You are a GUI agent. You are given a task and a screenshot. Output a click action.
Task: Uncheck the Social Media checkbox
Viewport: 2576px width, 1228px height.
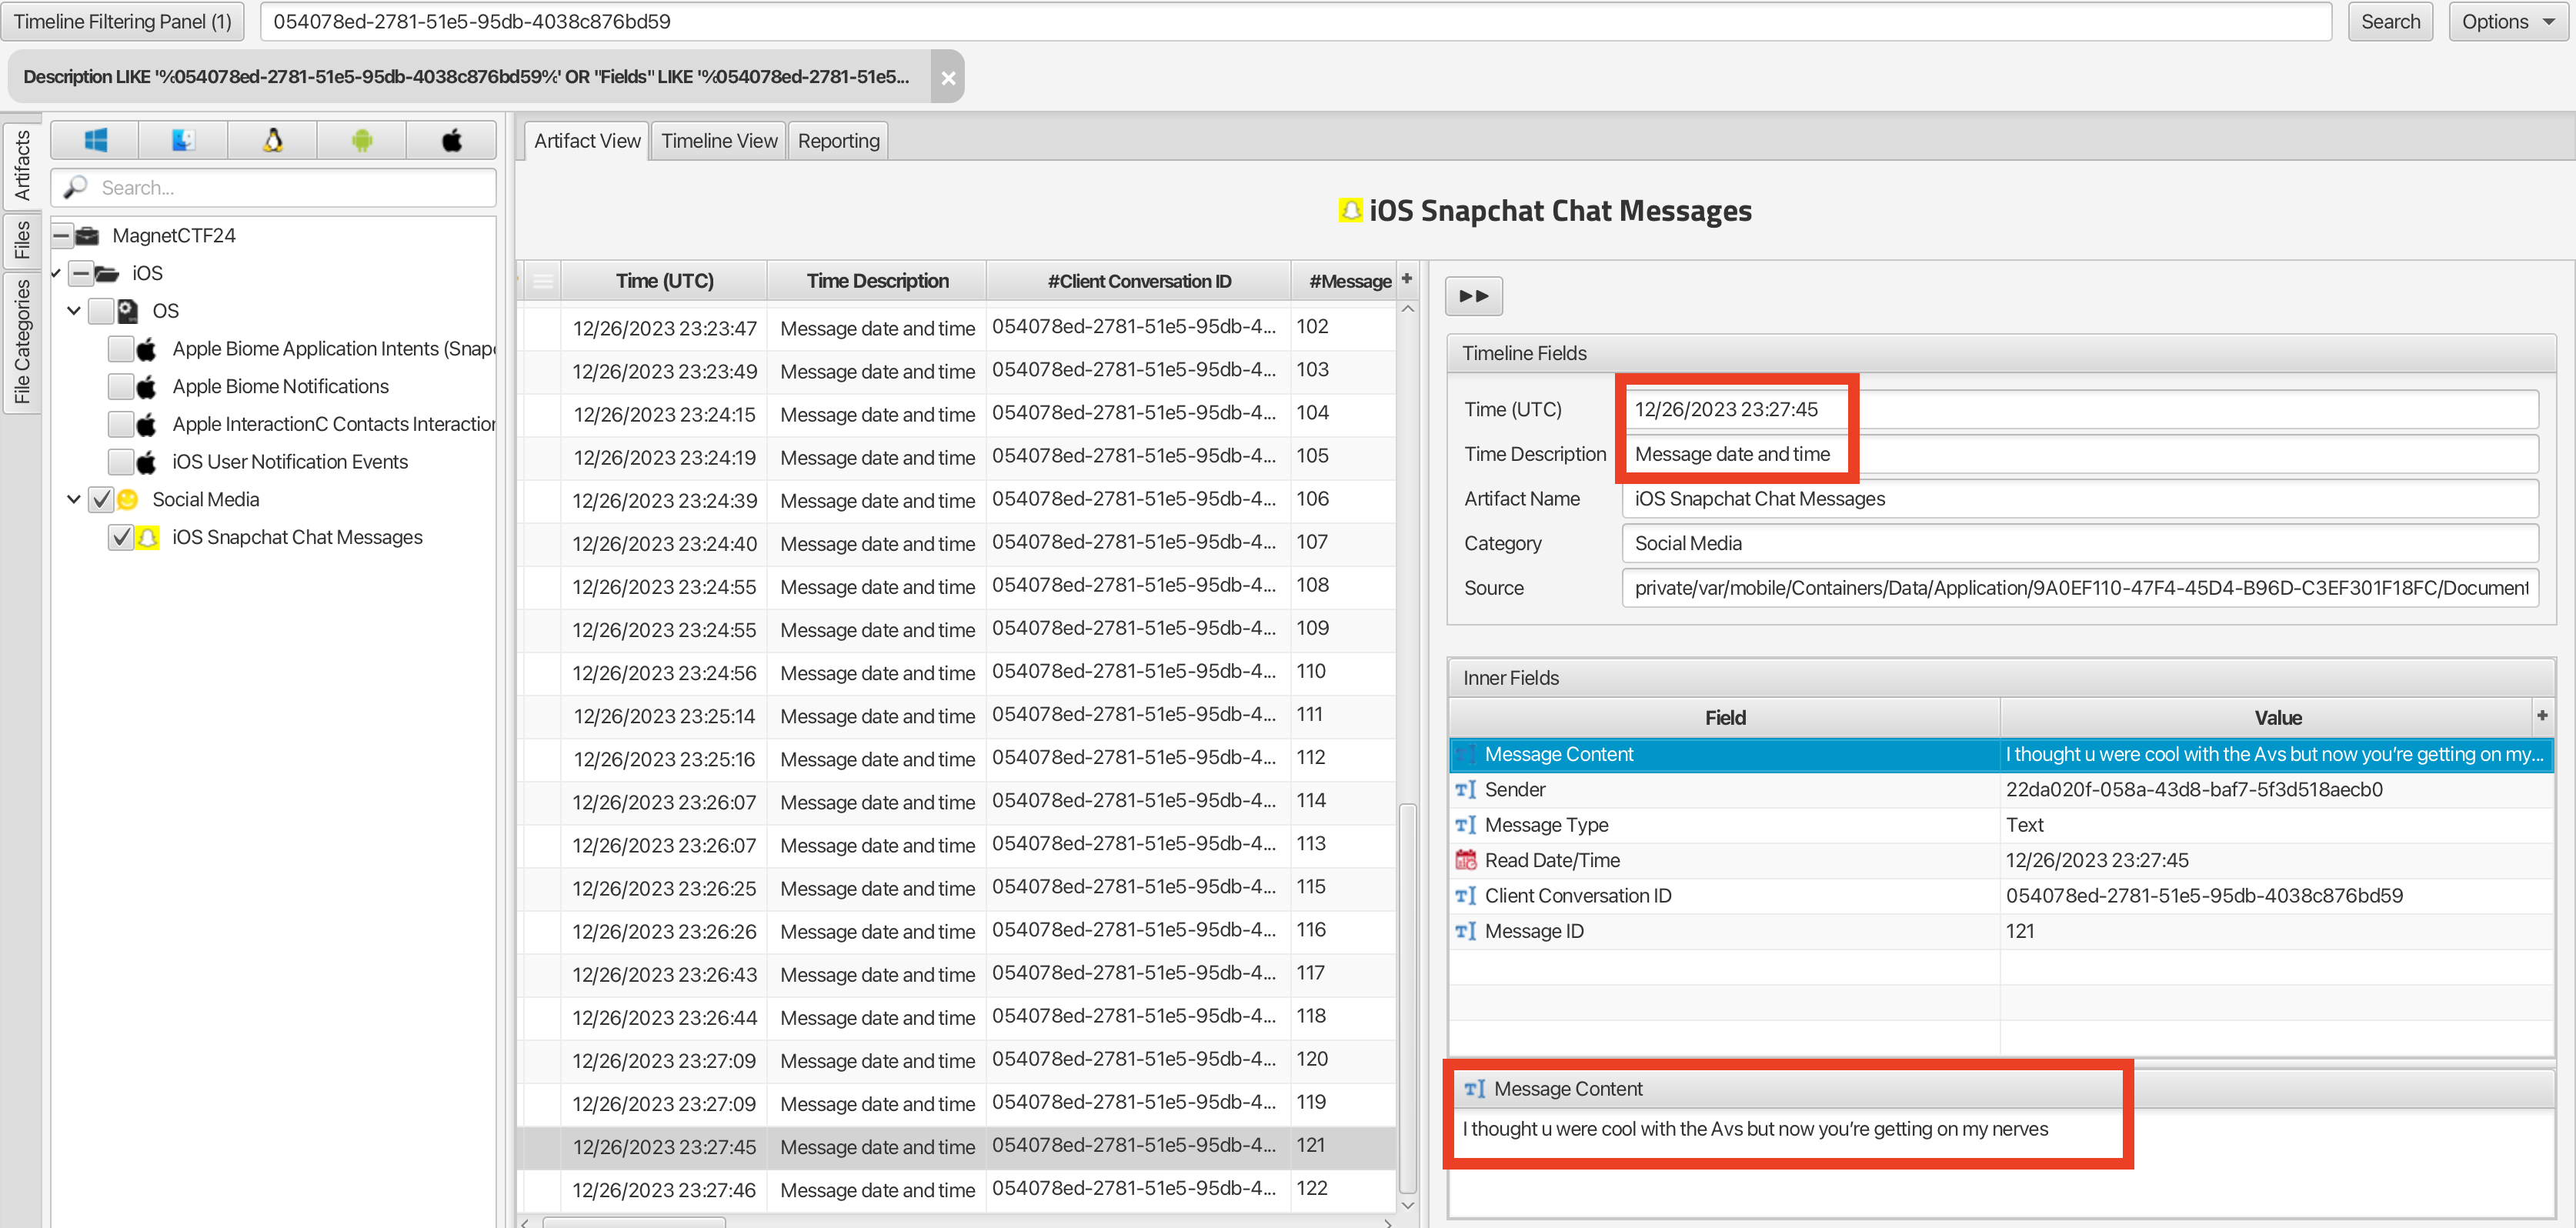(101, 499)
